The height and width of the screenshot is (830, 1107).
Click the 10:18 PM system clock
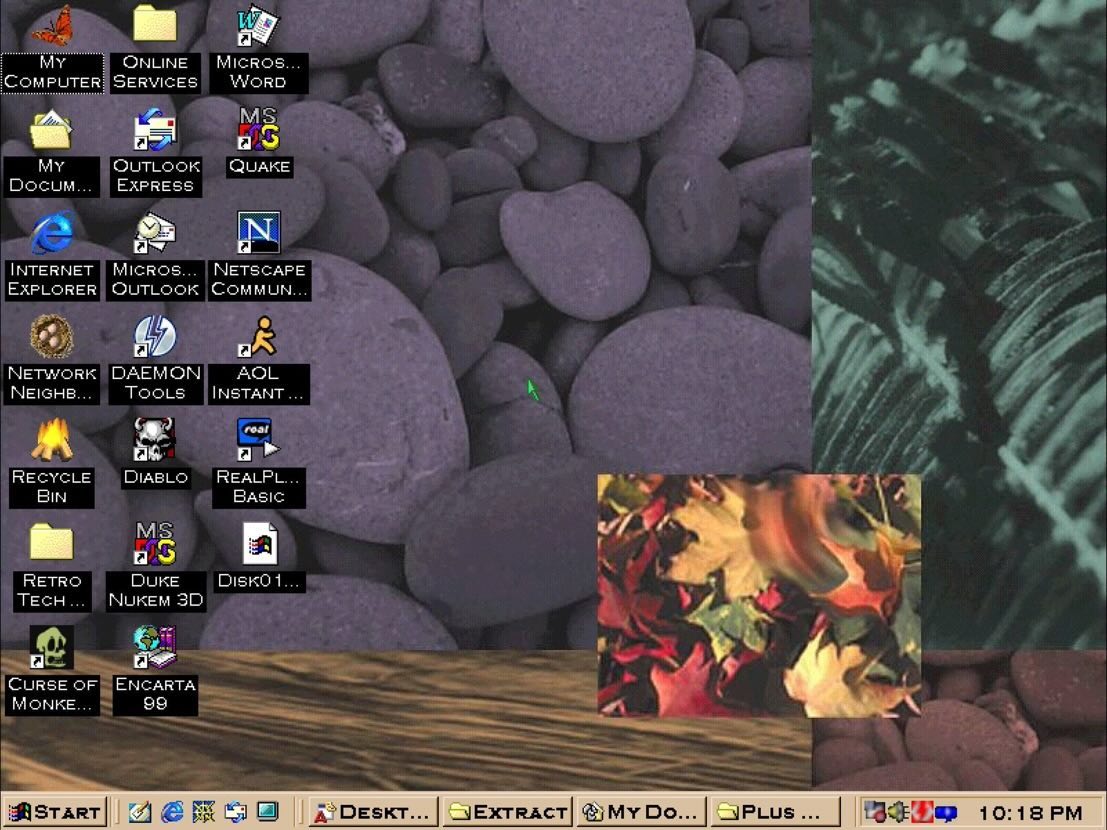(1029, 812)
